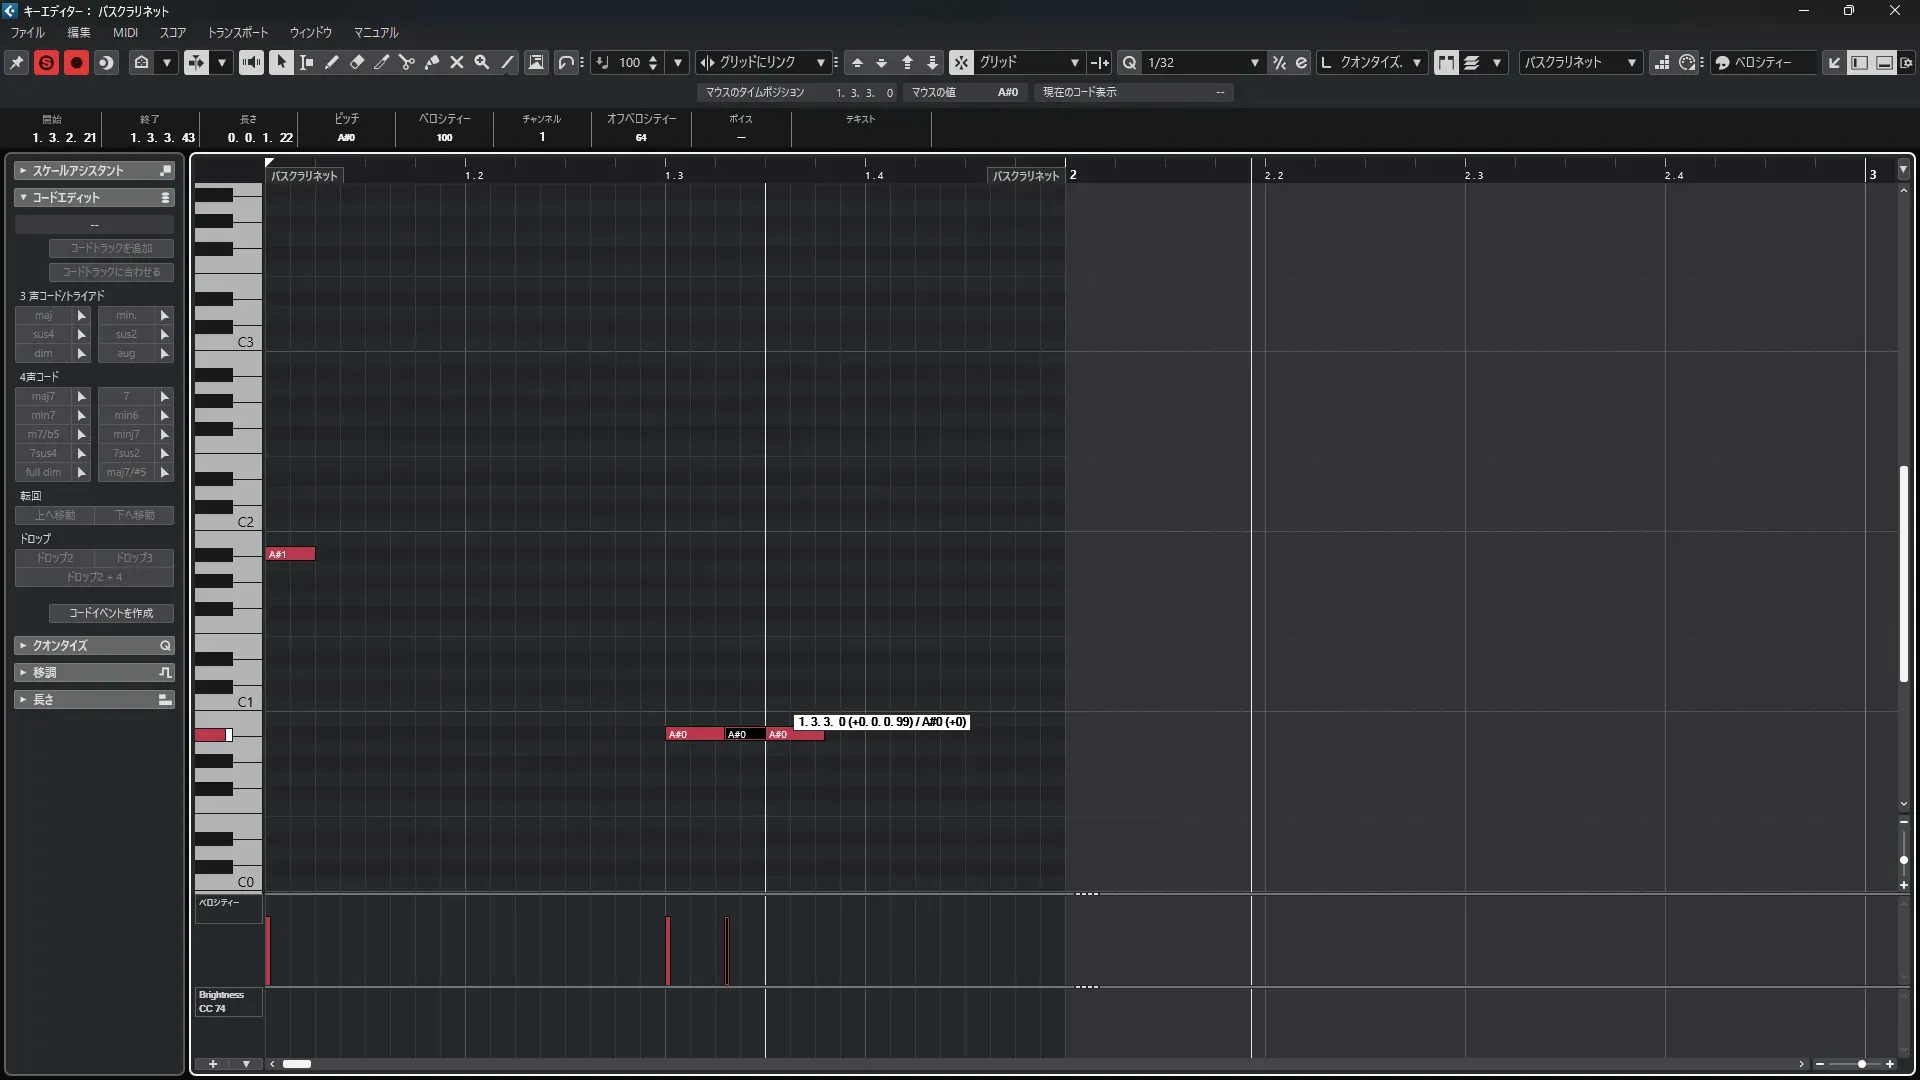Select the Zoom magnifier tool
Screen dimensions: 1920x1080
tap(482, 62)
